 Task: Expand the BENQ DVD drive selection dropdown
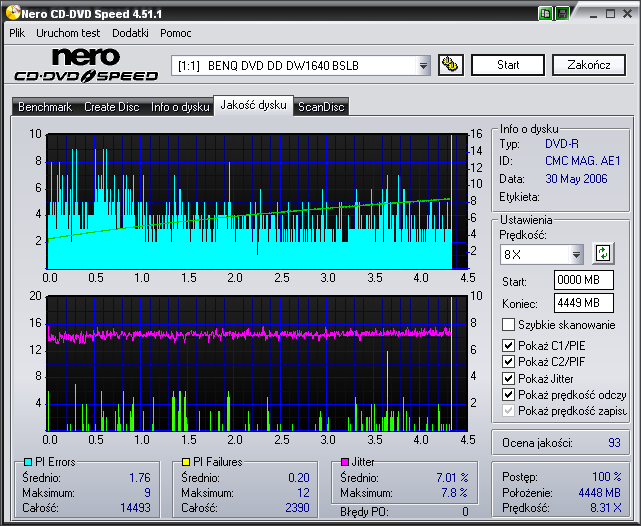click(x=424, y=65)
